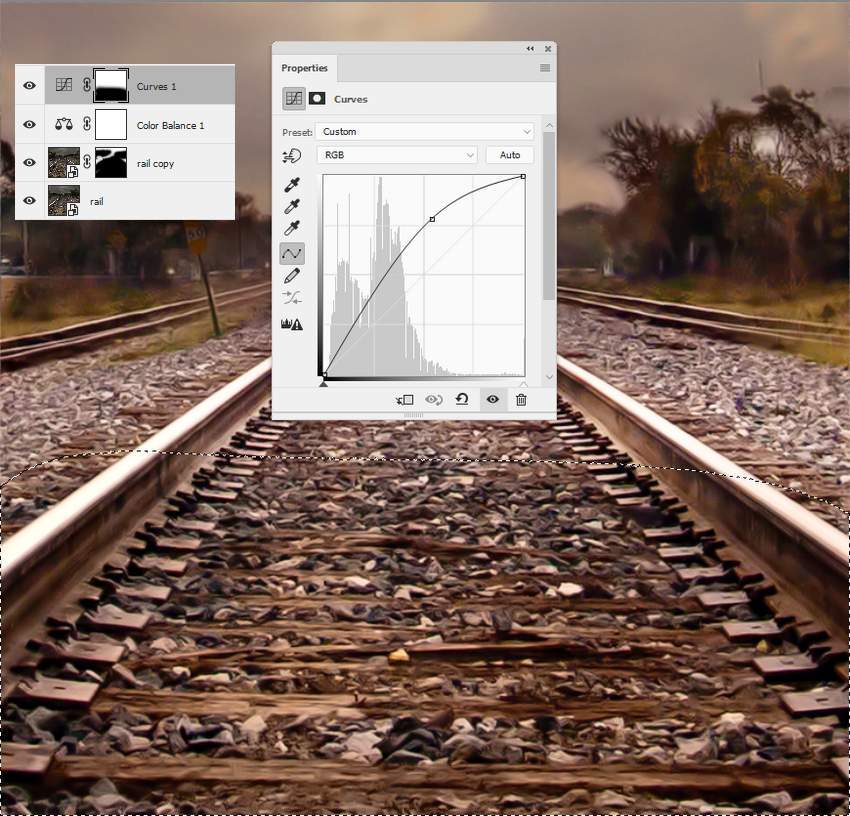Select the black point eyedropper
This screenshot has height=816, width=850.
tap(293, 185)
